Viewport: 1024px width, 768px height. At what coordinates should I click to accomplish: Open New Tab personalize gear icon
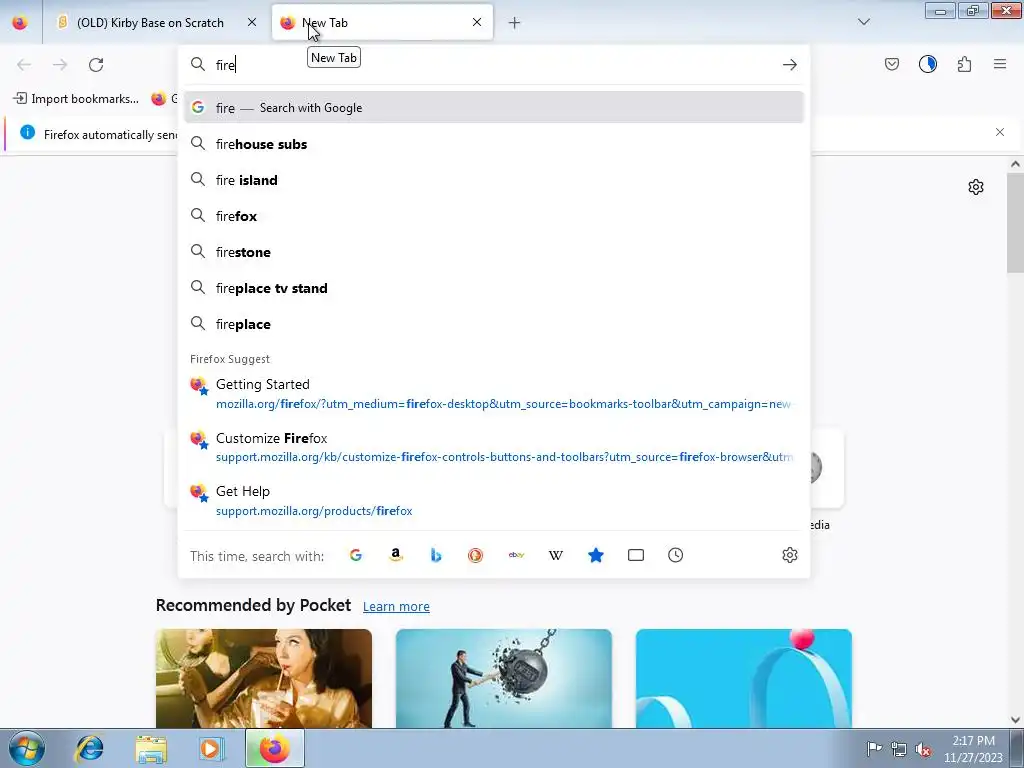point(976,187)
